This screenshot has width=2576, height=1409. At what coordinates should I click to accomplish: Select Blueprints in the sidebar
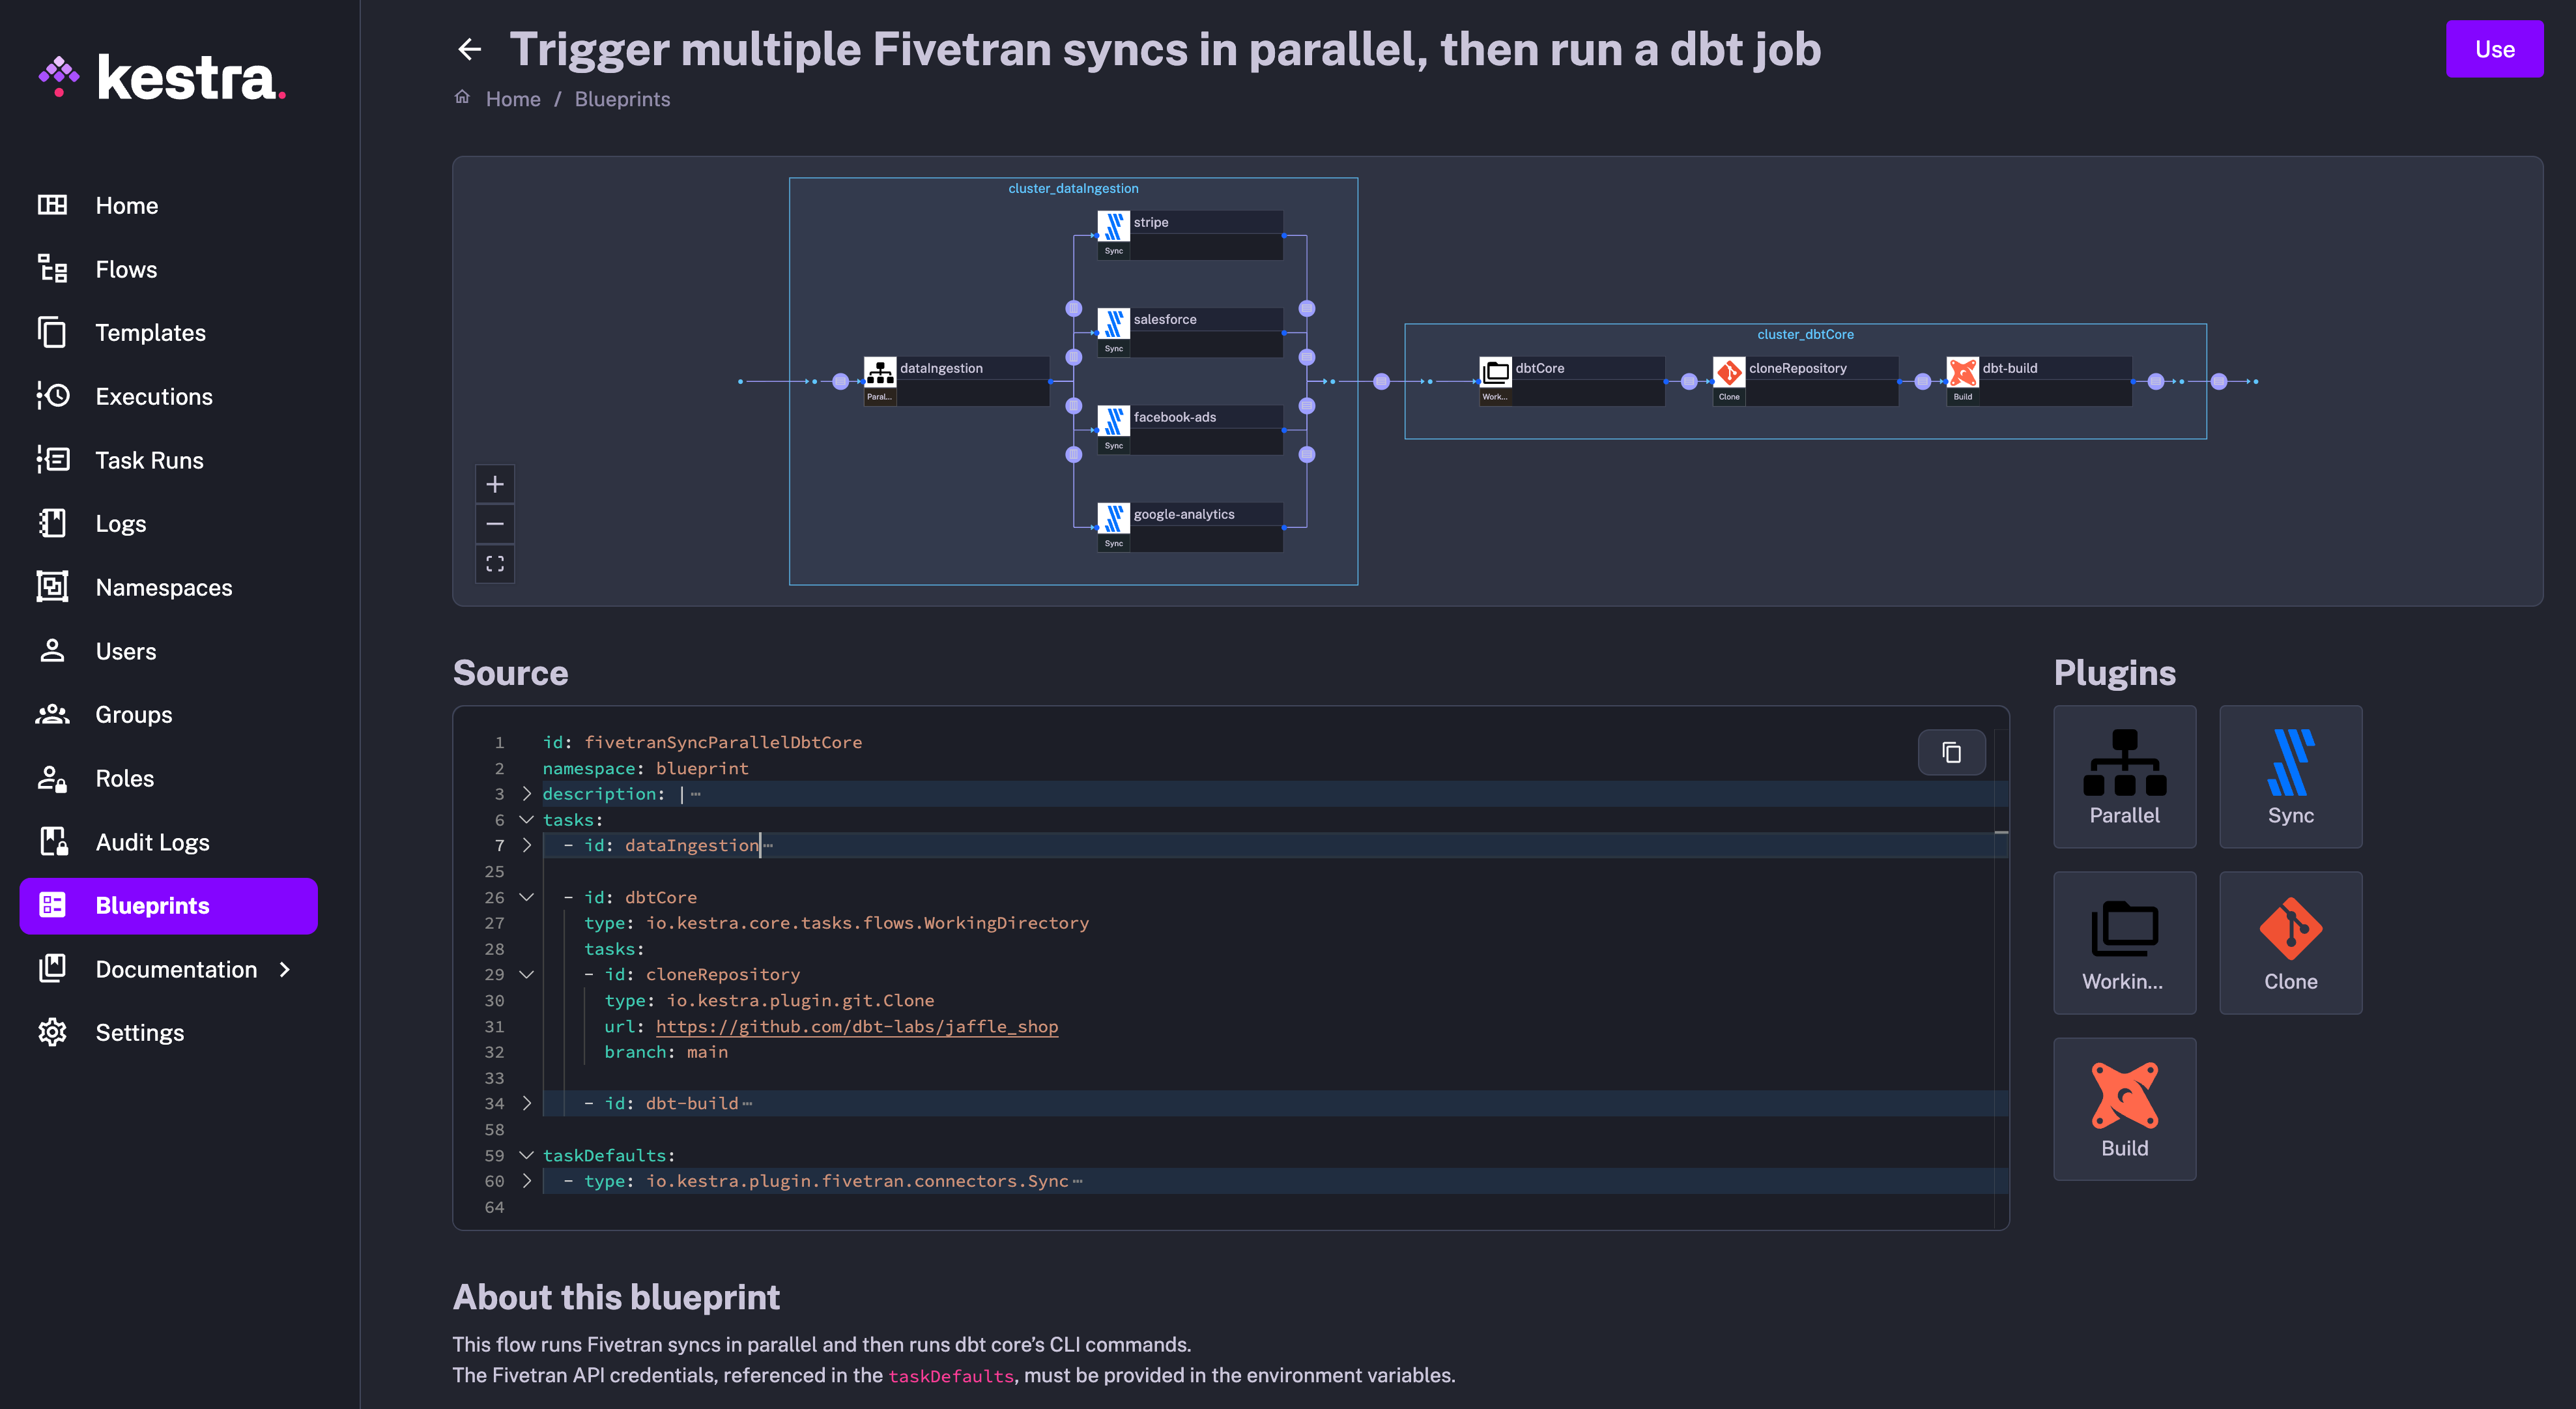coord(152,906)
